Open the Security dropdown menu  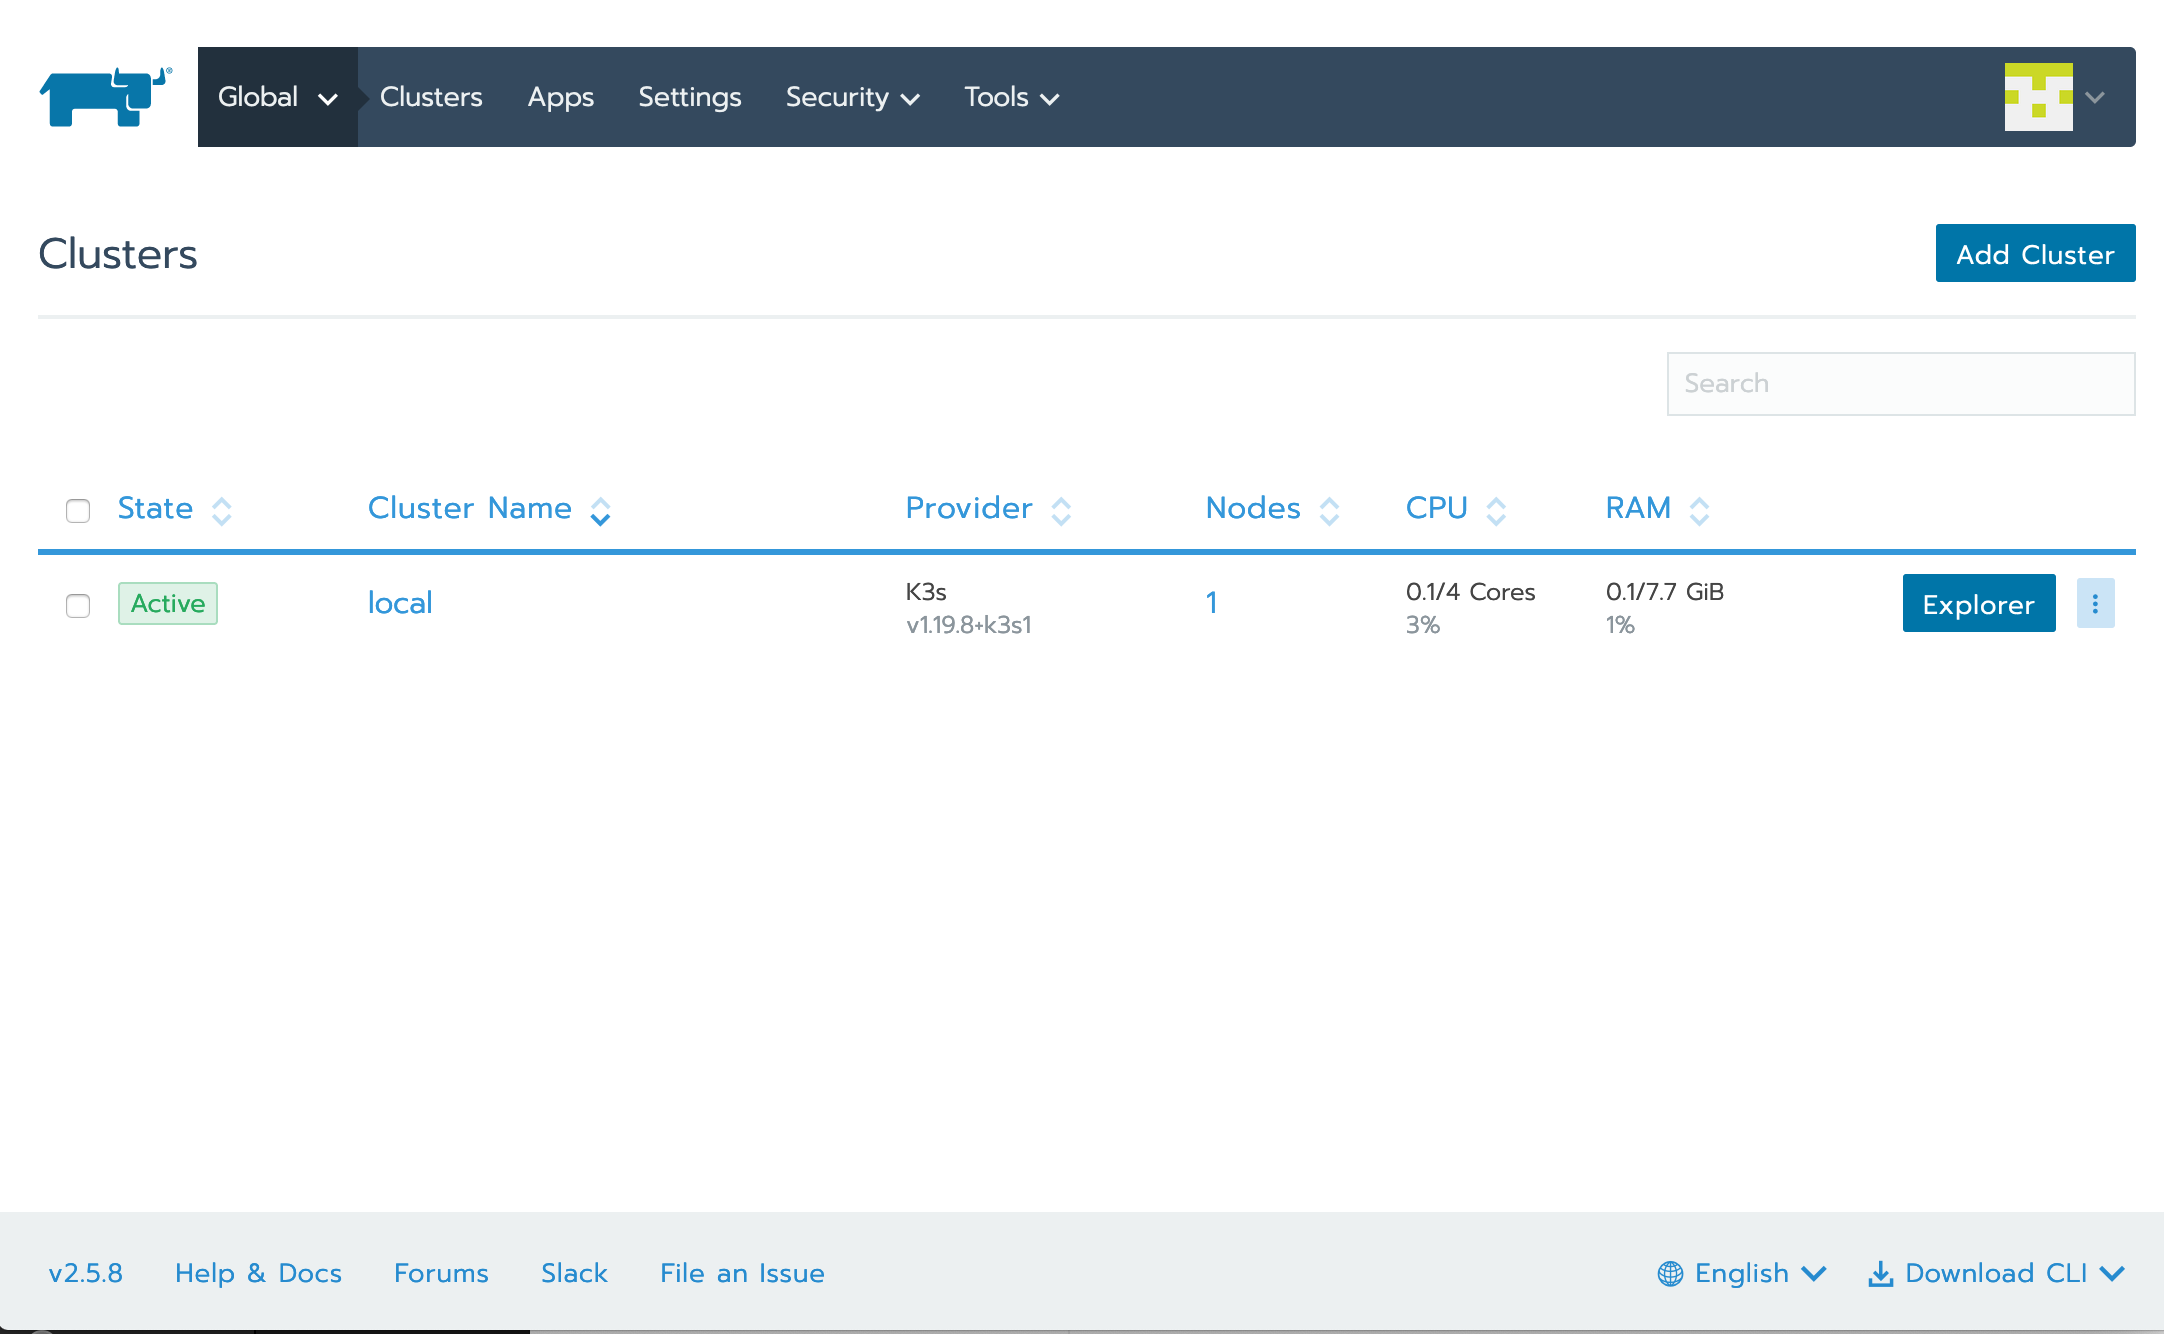(x=852, y=97)
